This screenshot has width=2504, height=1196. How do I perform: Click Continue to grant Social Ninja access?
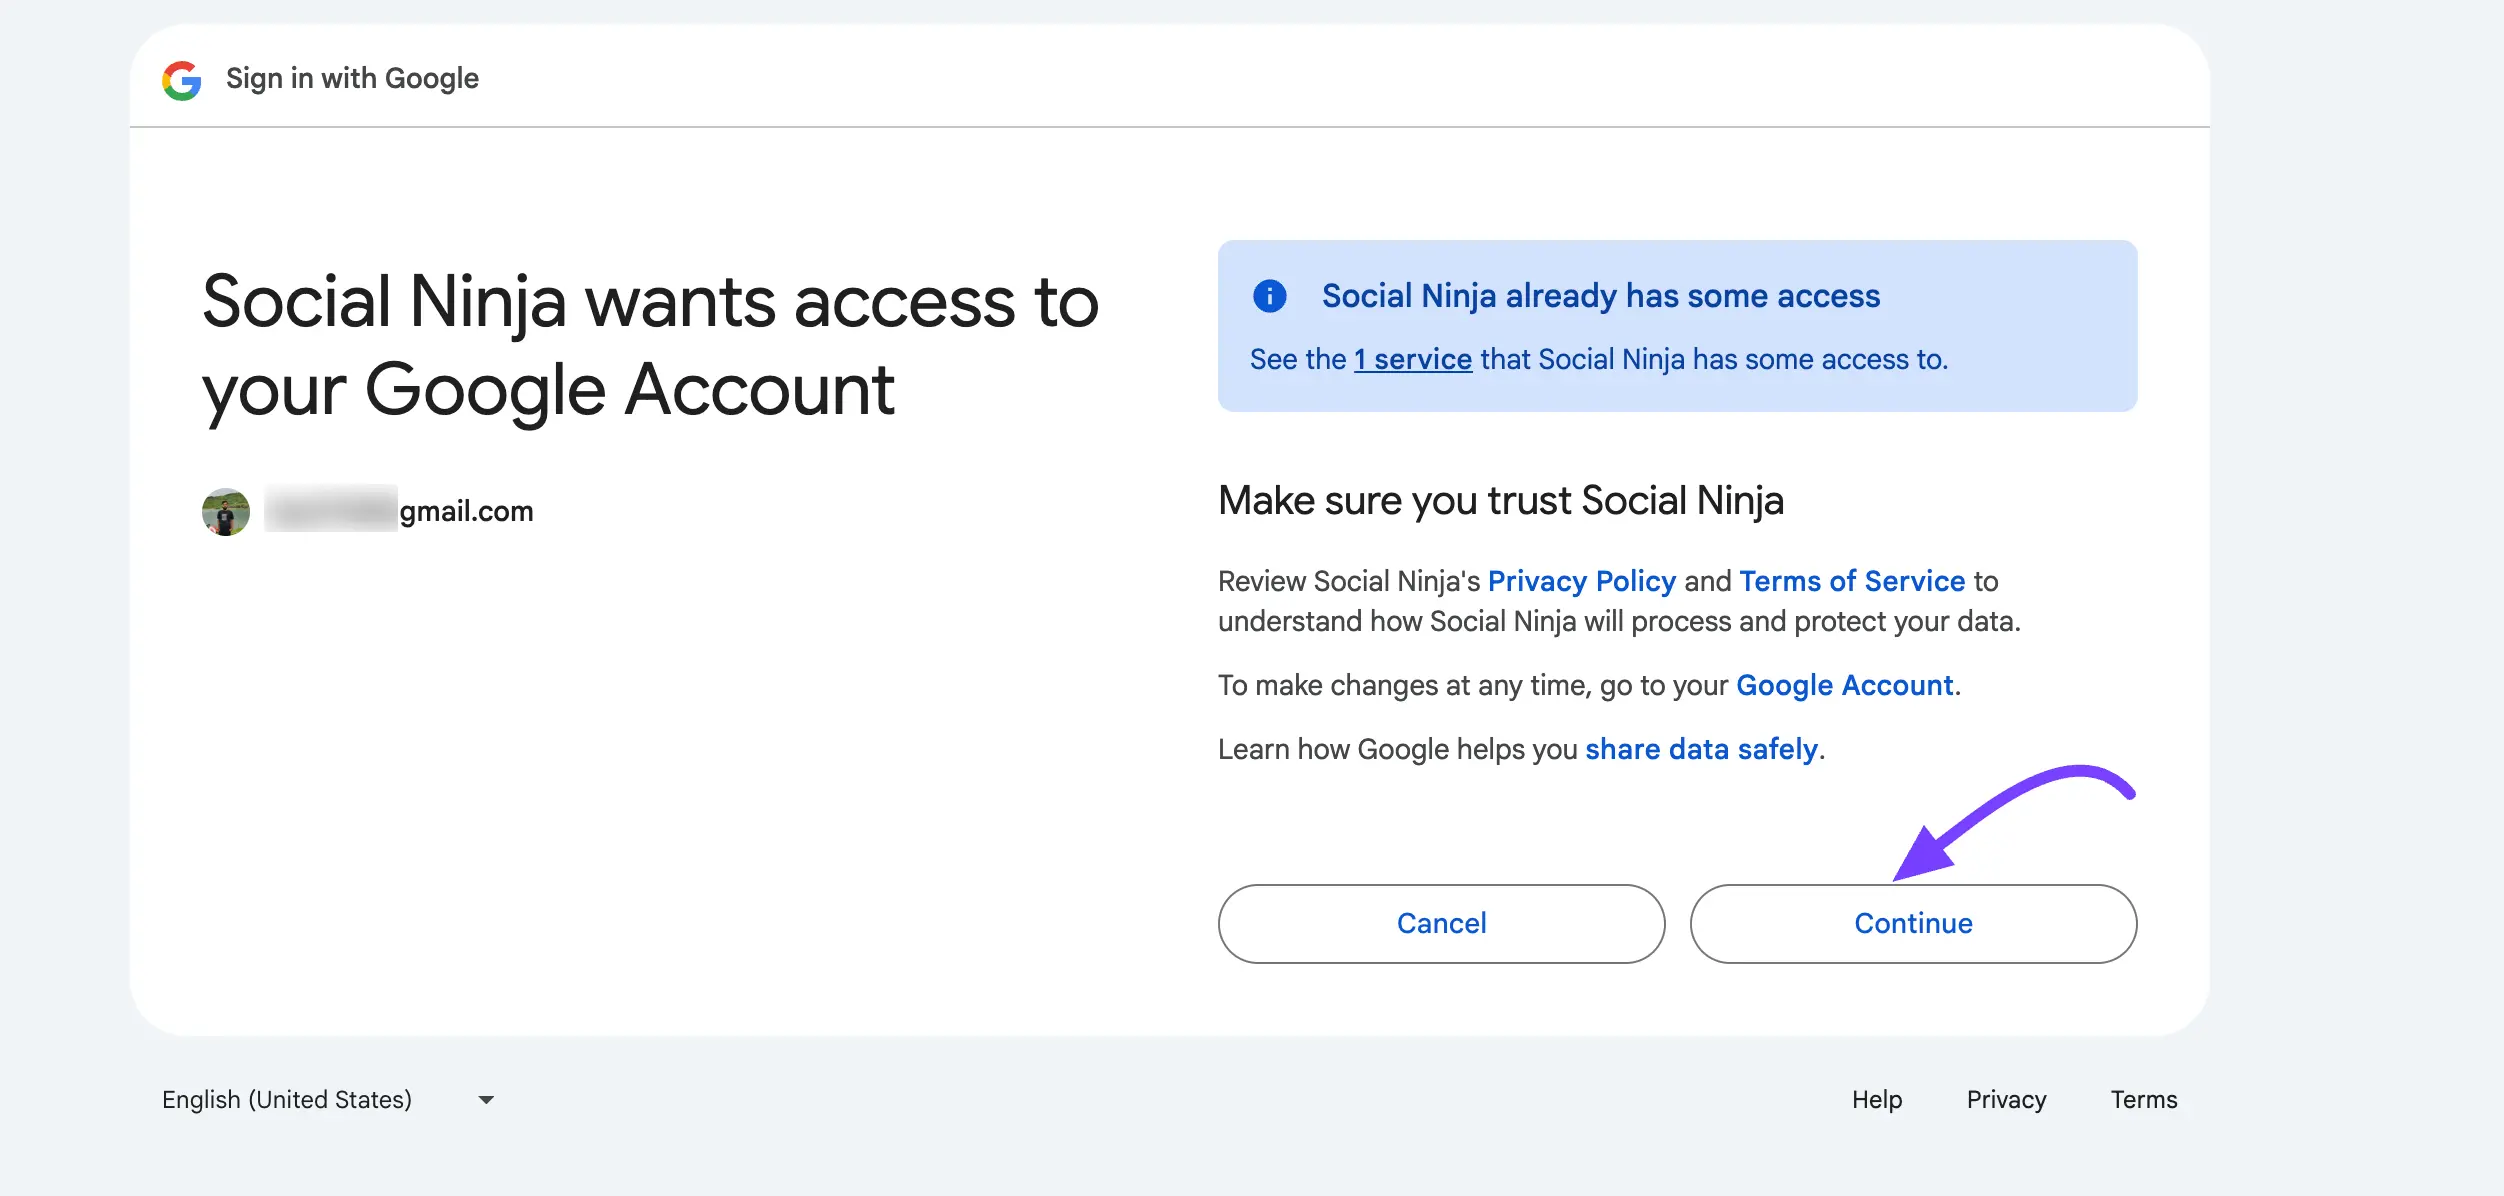(1912, 923)
